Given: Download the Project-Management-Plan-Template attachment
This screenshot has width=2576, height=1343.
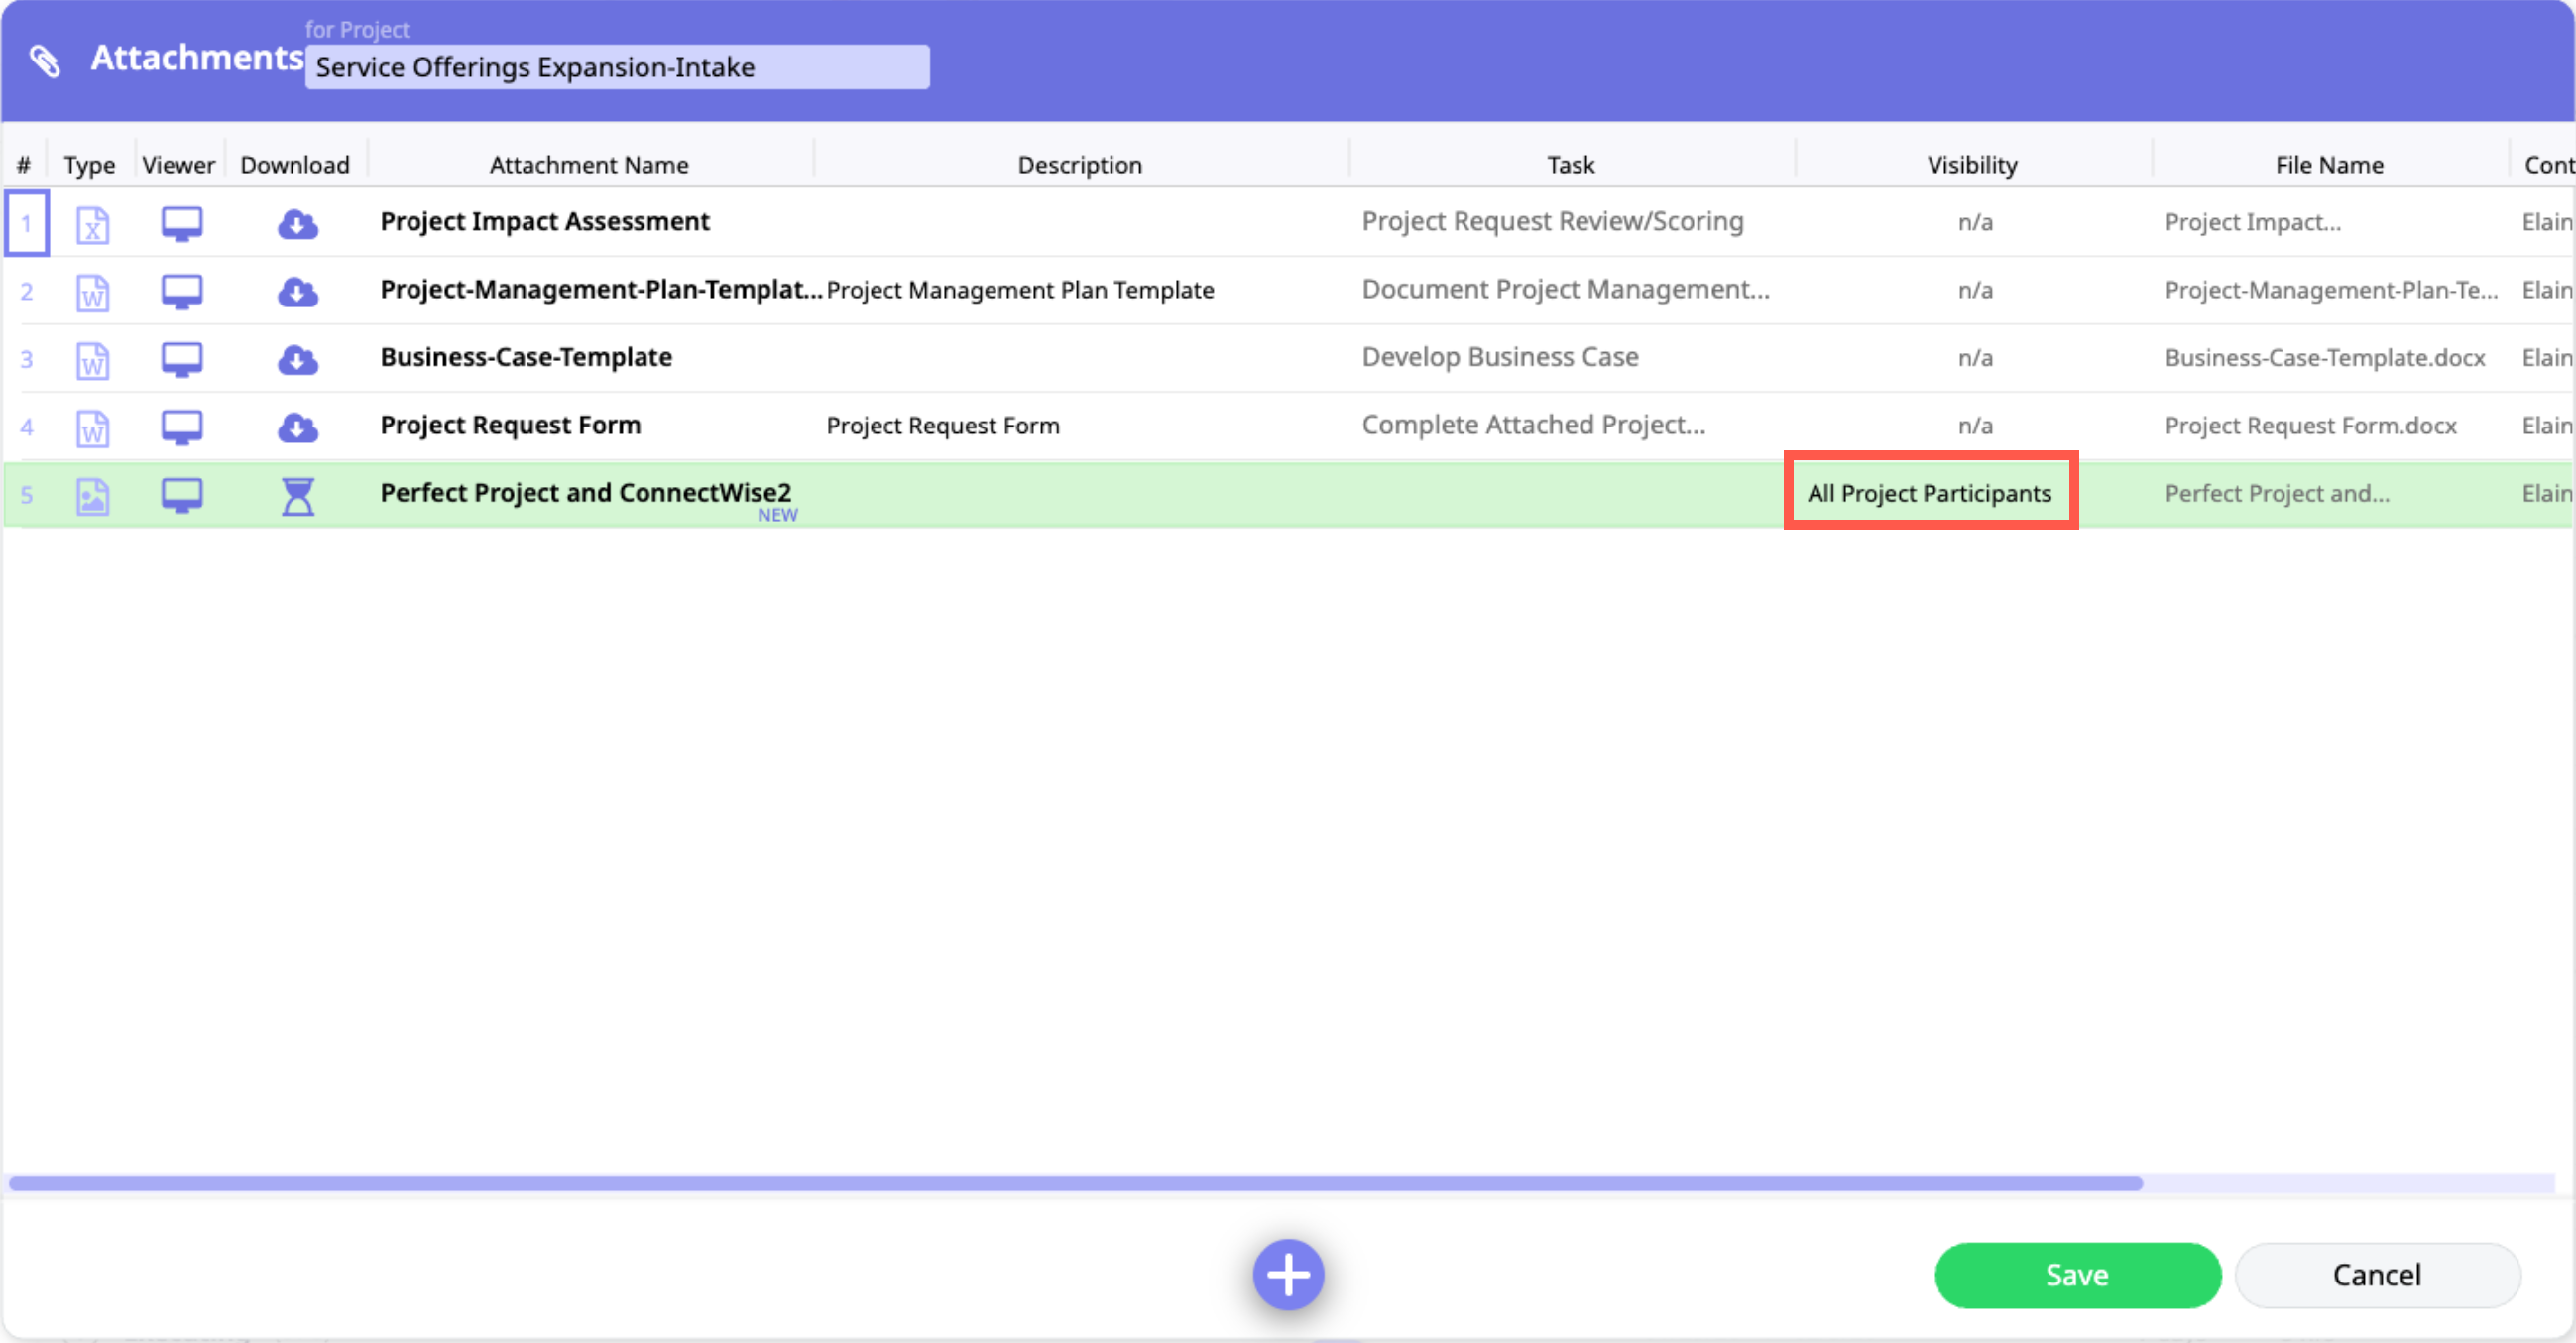Looking at the screenshot, I should (297, 292).
